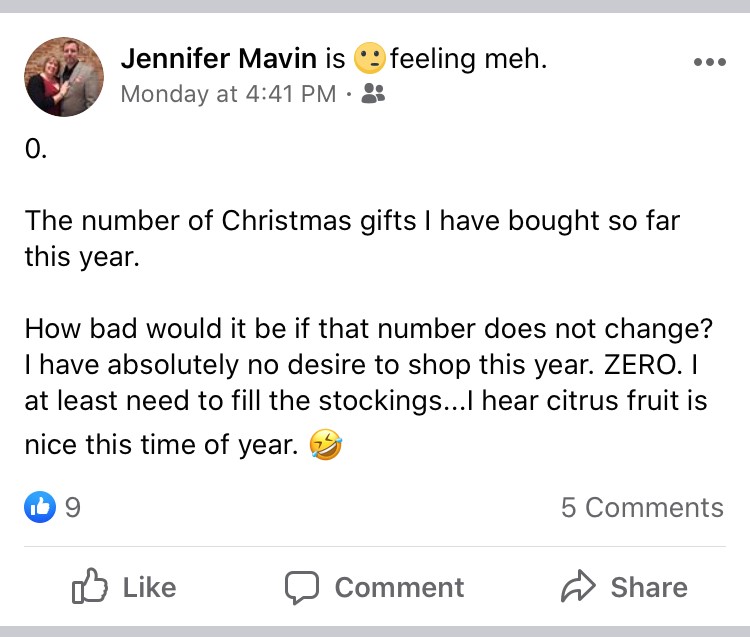Click the '0.' opening line of post
The height and width of the screenshot is (637, 750).
tap(36, 150)
